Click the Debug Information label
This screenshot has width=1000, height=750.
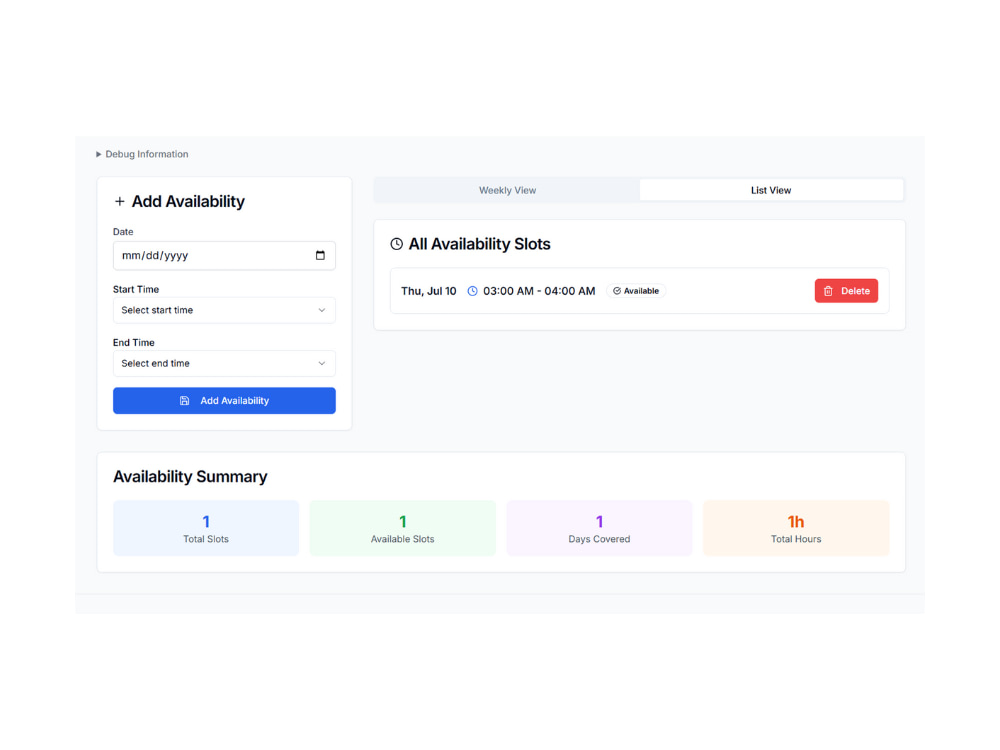[147, 154]
